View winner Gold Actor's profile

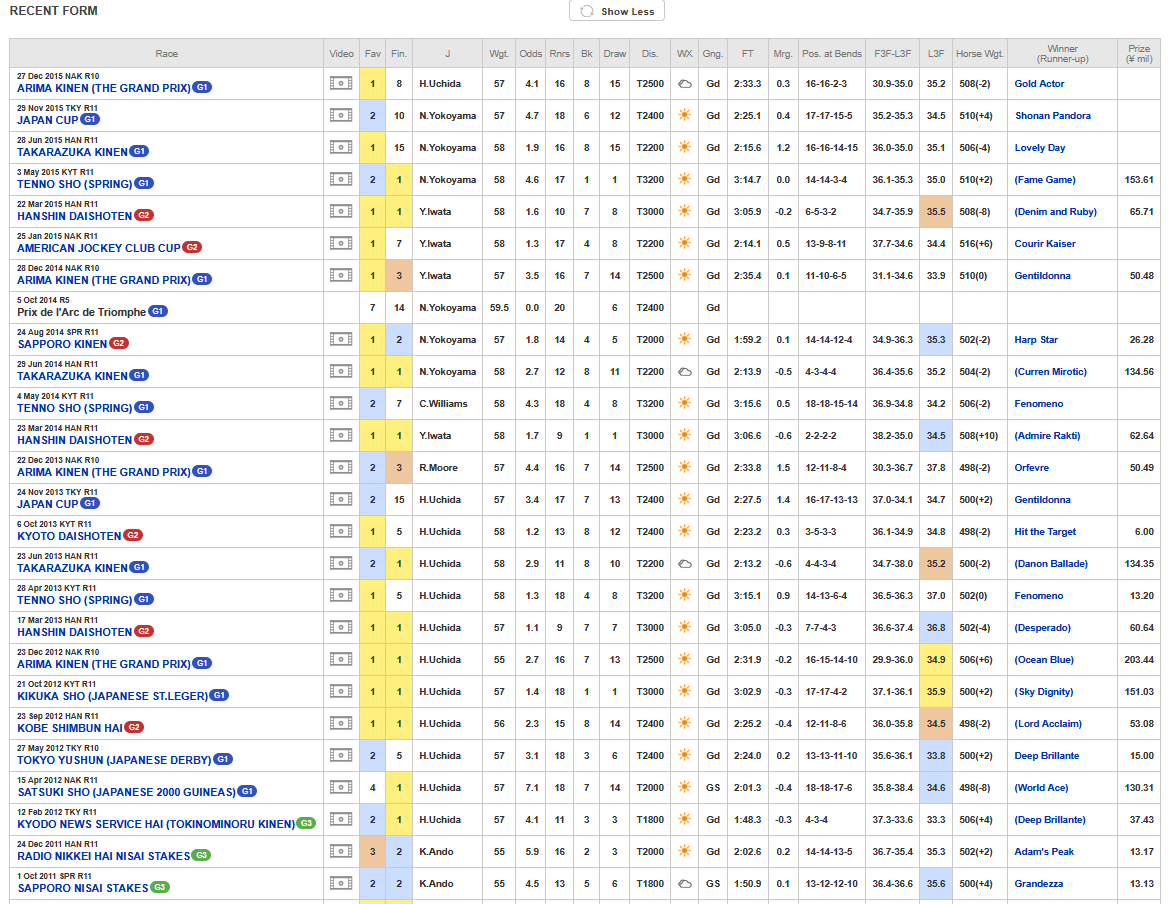point(1039,84)
